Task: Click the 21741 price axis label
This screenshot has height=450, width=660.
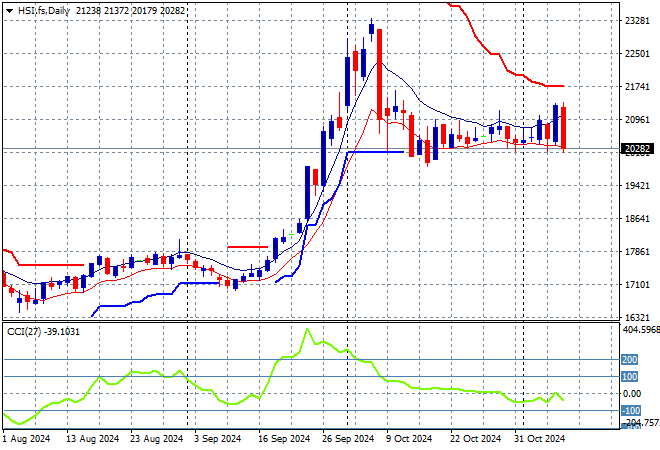Action: click(x=637, y=87)
